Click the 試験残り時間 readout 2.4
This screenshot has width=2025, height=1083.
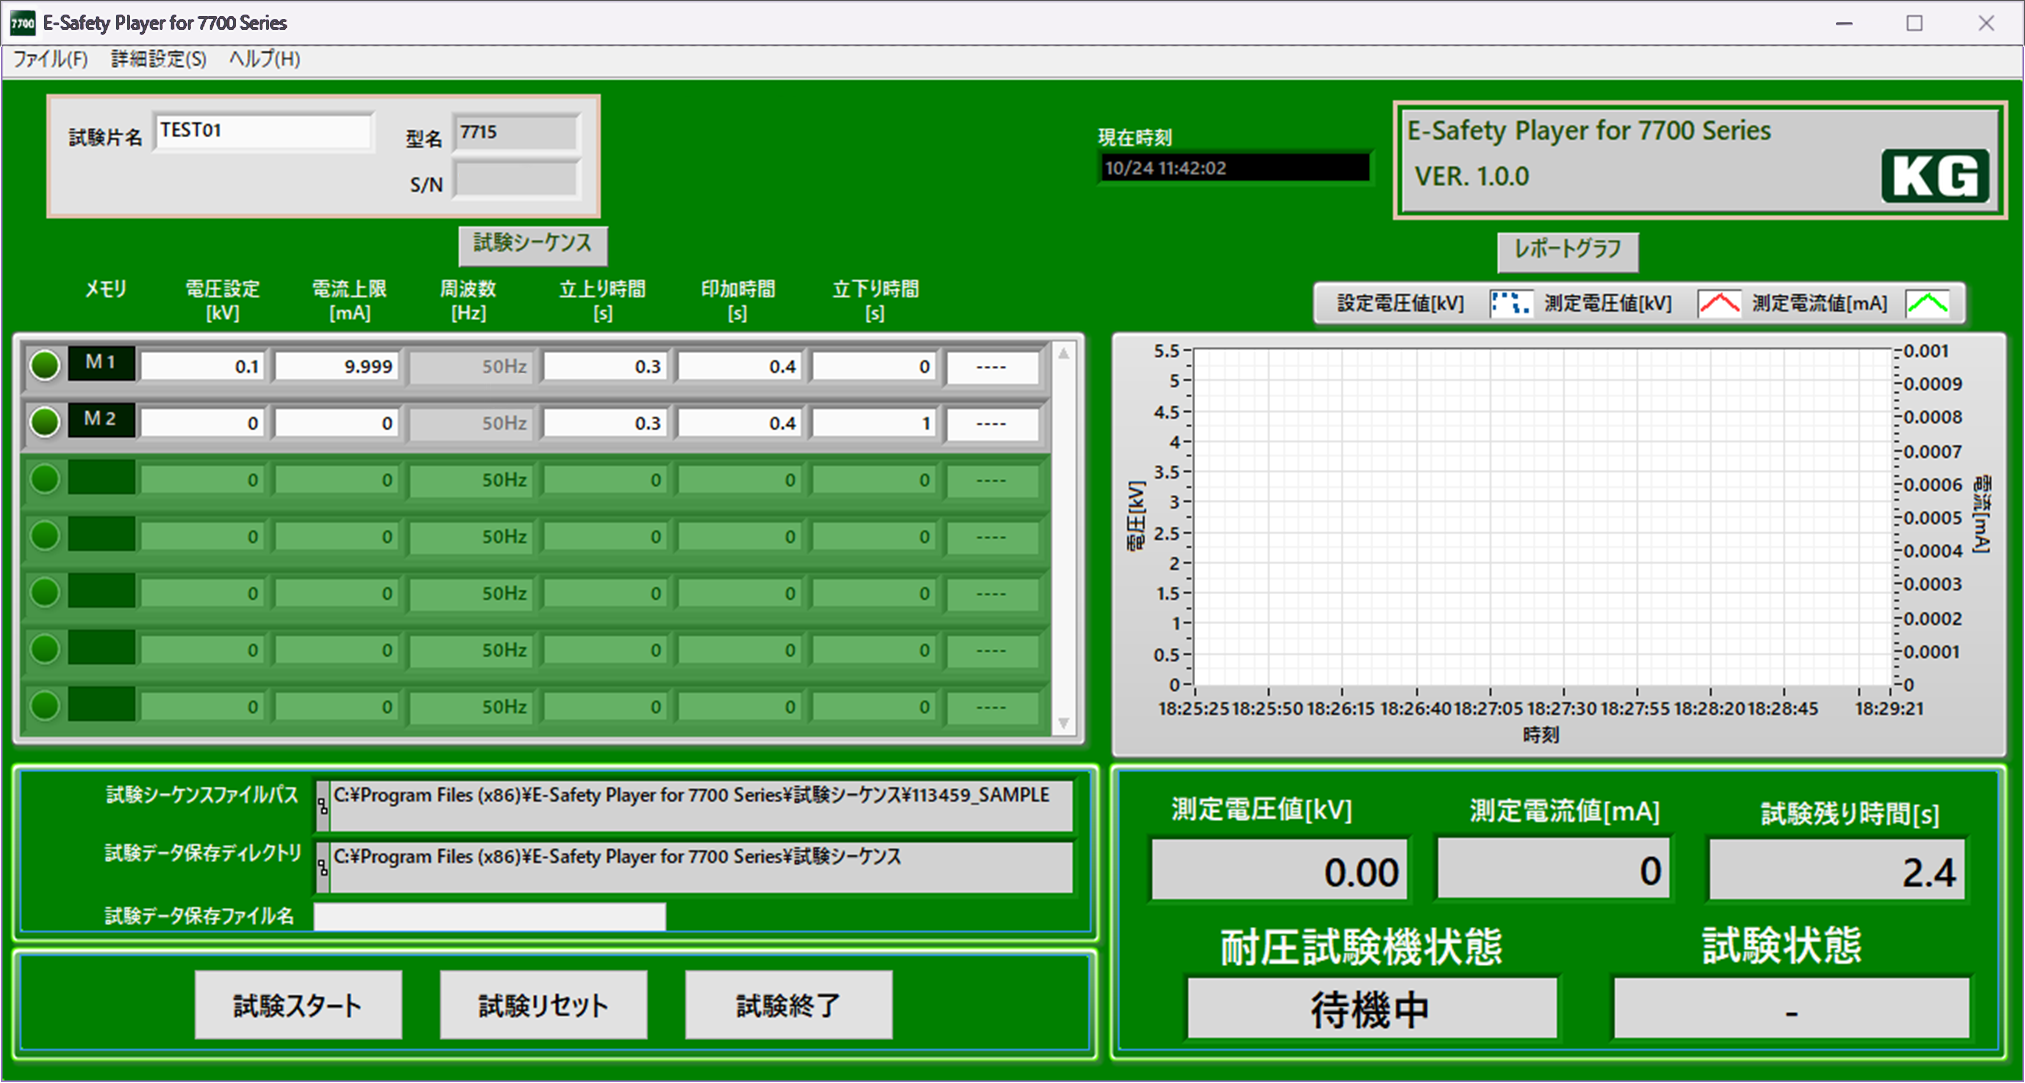[x=1837, y=871]
